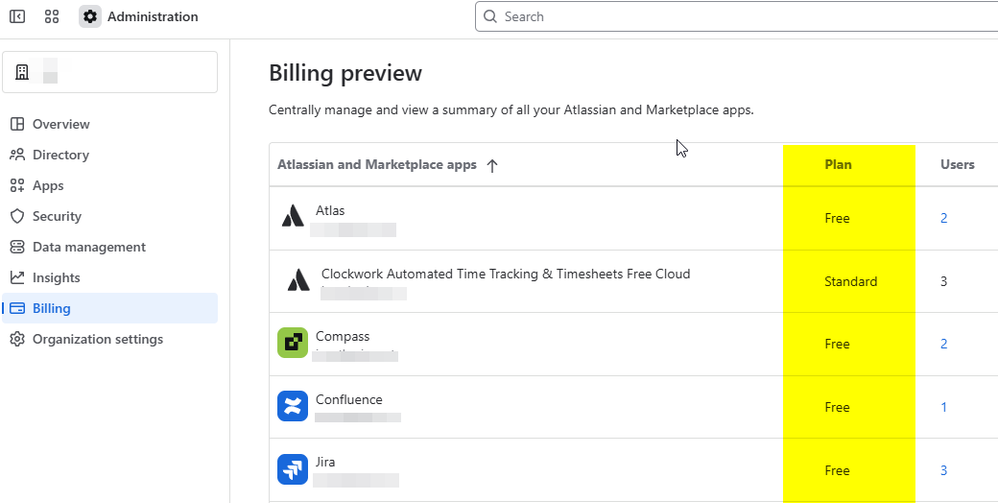Open the Apps section
Viewport: 998px width, 503px height.
pyautogui.click(x=109, y=185)
